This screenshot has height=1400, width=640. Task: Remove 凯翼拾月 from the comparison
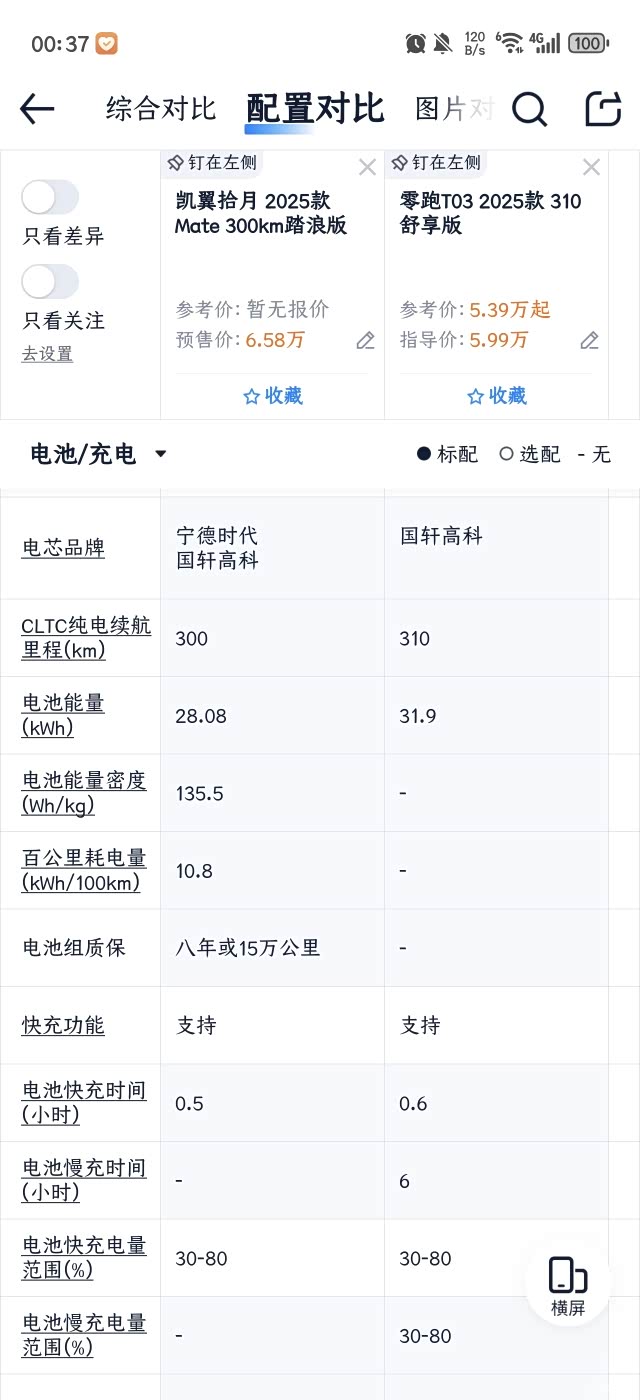coord(367,167)
